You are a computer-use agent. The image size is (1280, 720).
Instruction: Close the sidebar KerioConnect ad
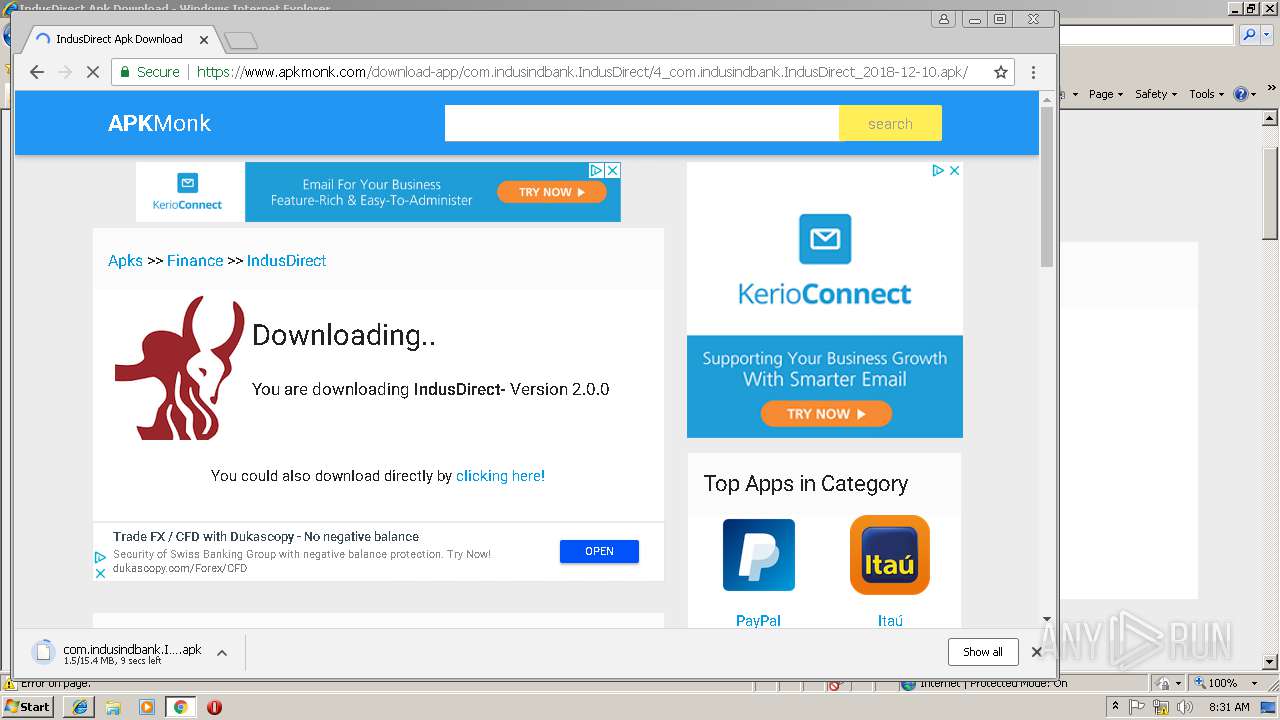954,170
